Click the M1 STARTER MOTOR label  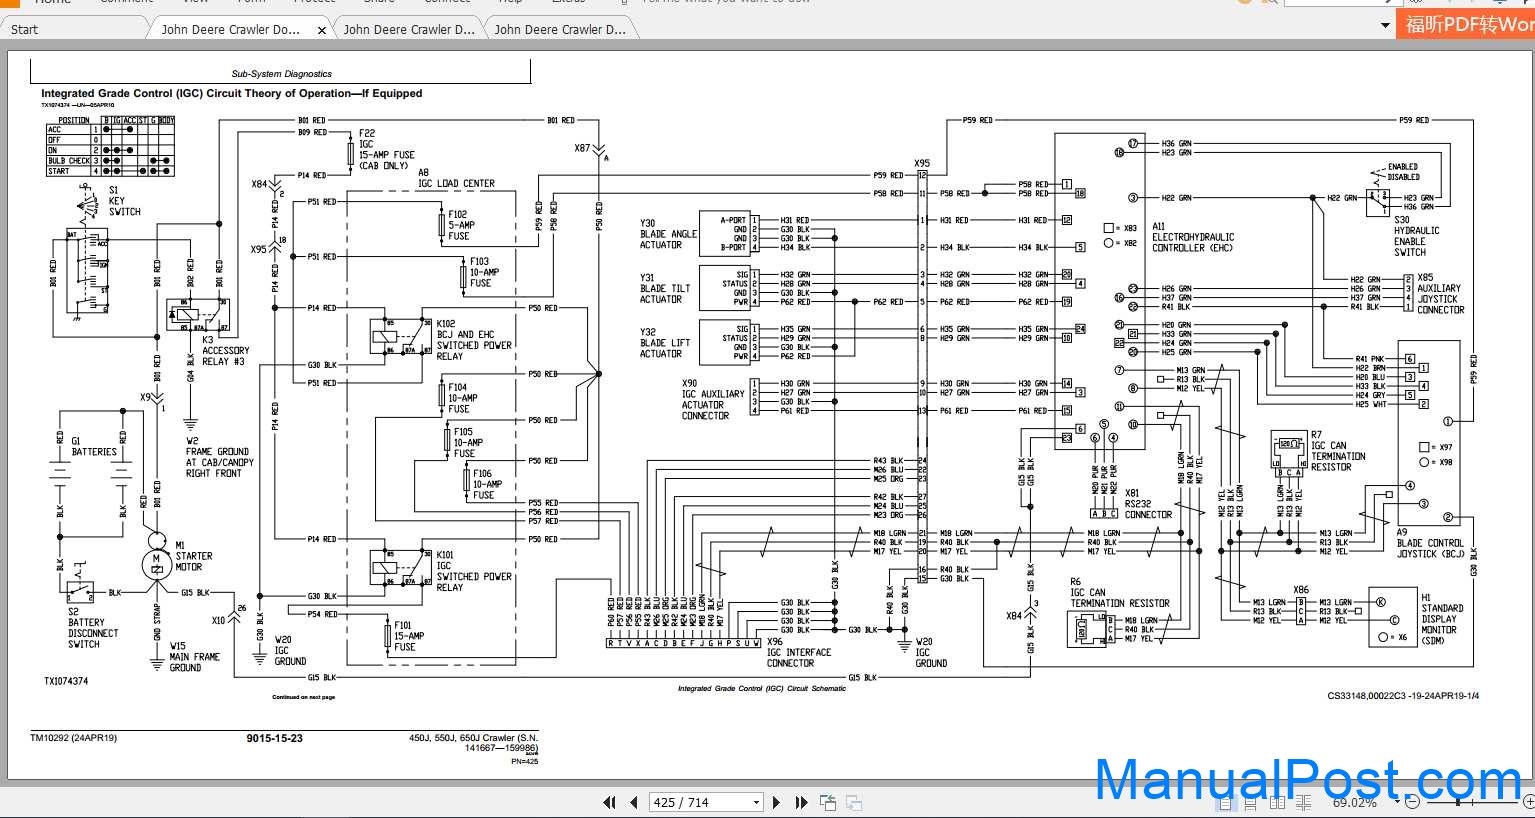(x=193, y=556)
